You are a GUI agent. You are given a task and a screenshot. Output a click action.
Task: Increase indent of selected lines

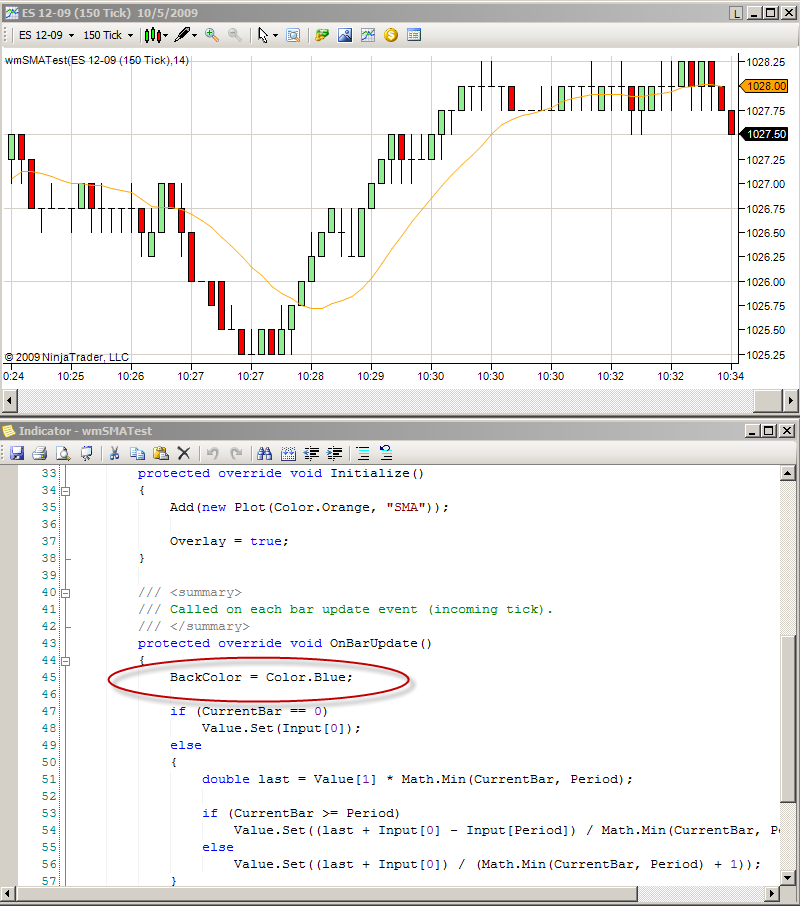coord(334,454)
